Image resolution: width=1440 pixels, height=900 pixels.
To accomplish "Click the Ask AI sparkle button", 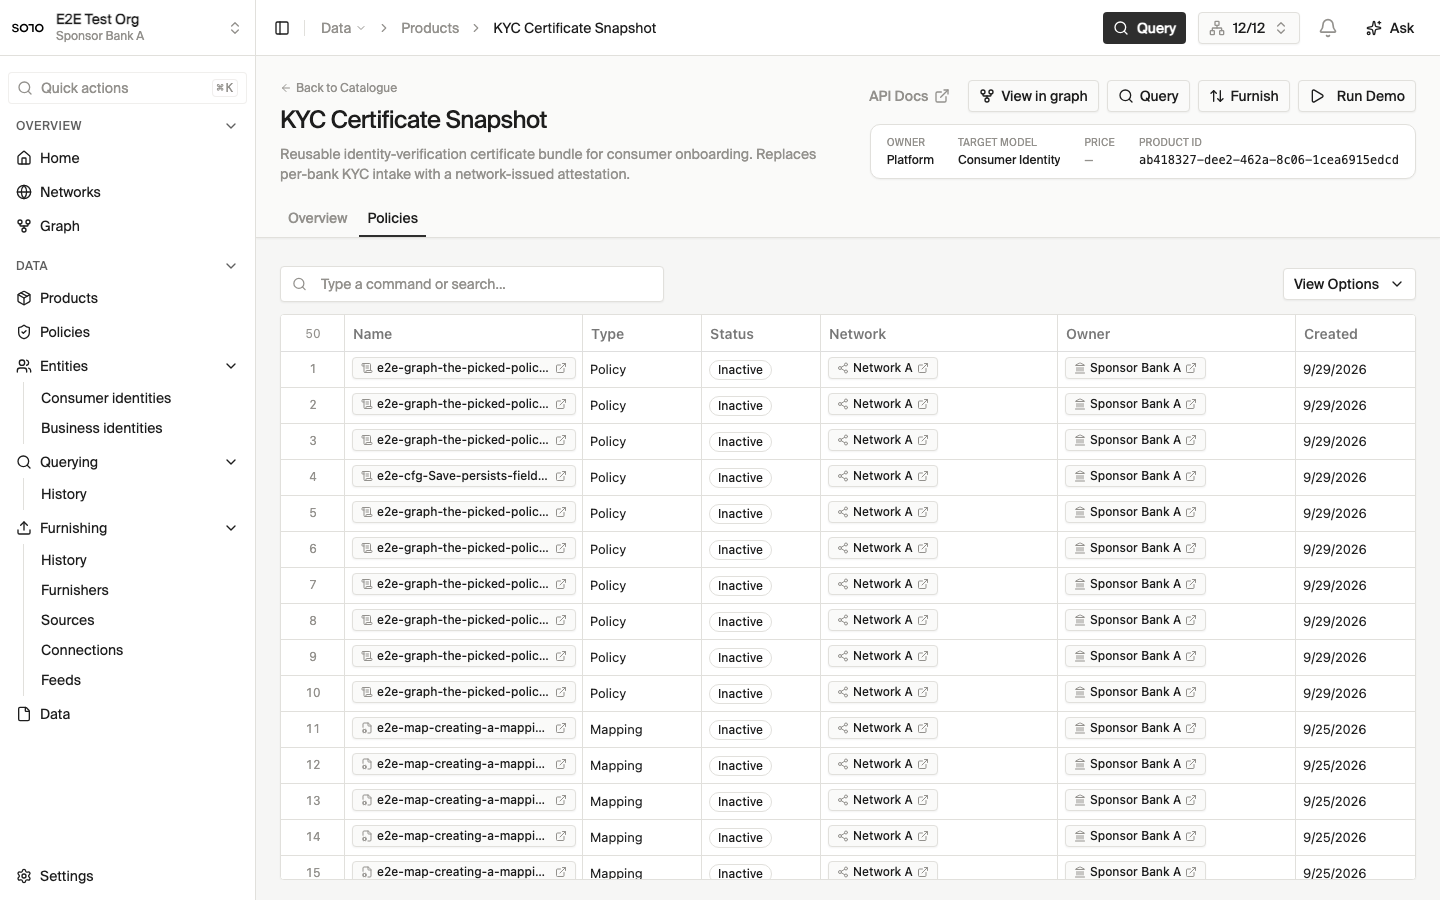I will [x=1390, y=28].
